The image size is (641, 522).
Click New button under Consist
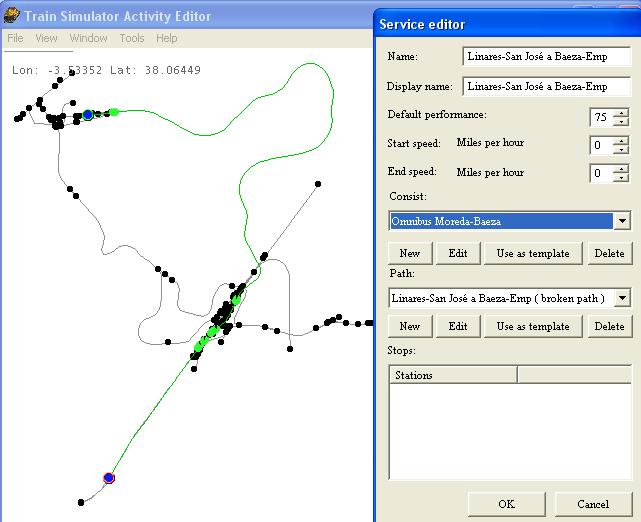pyautogui.click(x=410, y=253)
